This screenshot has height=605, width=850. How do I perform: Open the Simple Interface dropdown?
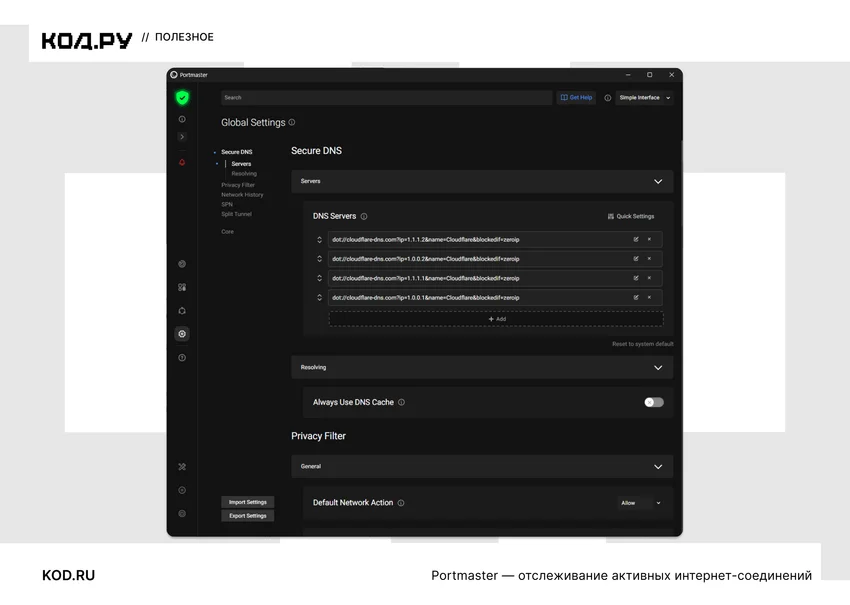click(645, 98)
